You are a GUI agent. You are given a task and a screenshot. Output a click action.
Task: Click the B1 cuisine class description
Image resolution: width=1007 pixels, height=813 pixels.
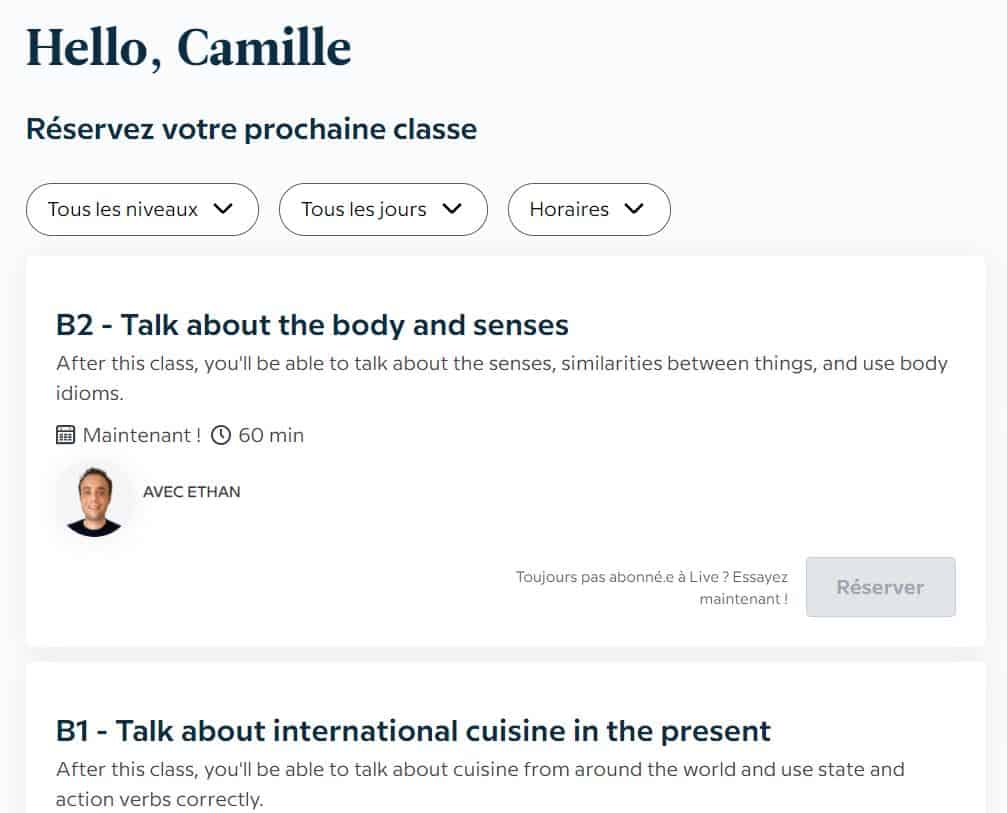click(x=480, y=784)
